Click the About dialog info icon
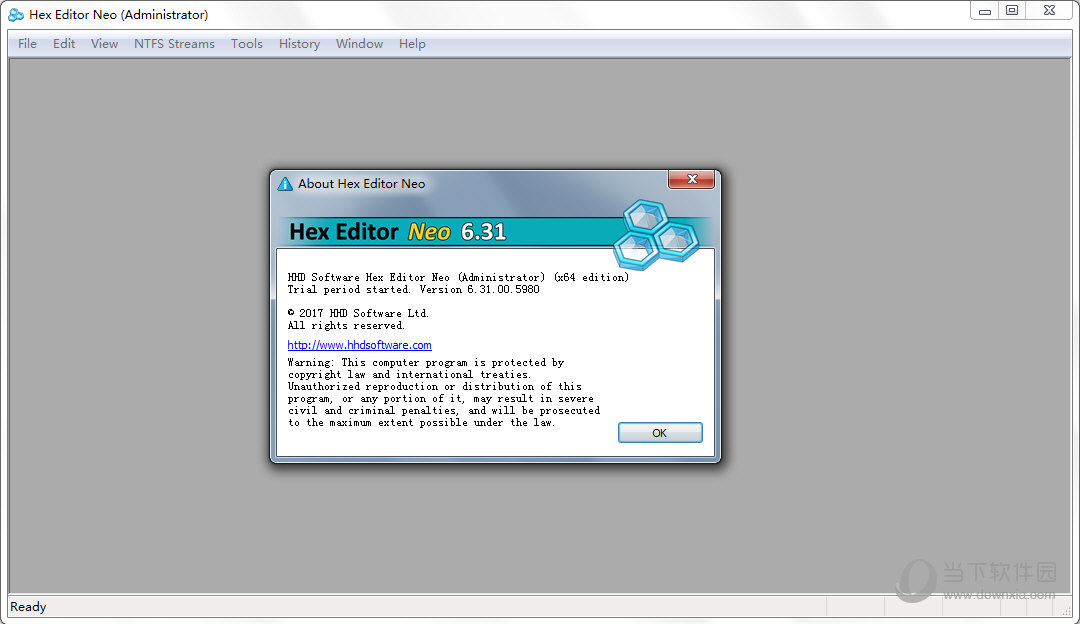The height and width of the screenshot is (624, 1080). click(284, 184)
